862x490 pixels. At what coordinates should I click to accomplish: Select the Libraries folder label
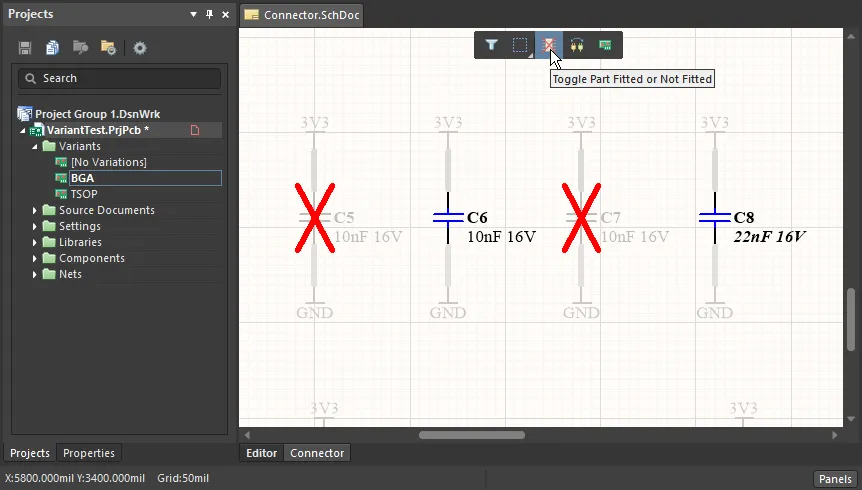[80, 242]
